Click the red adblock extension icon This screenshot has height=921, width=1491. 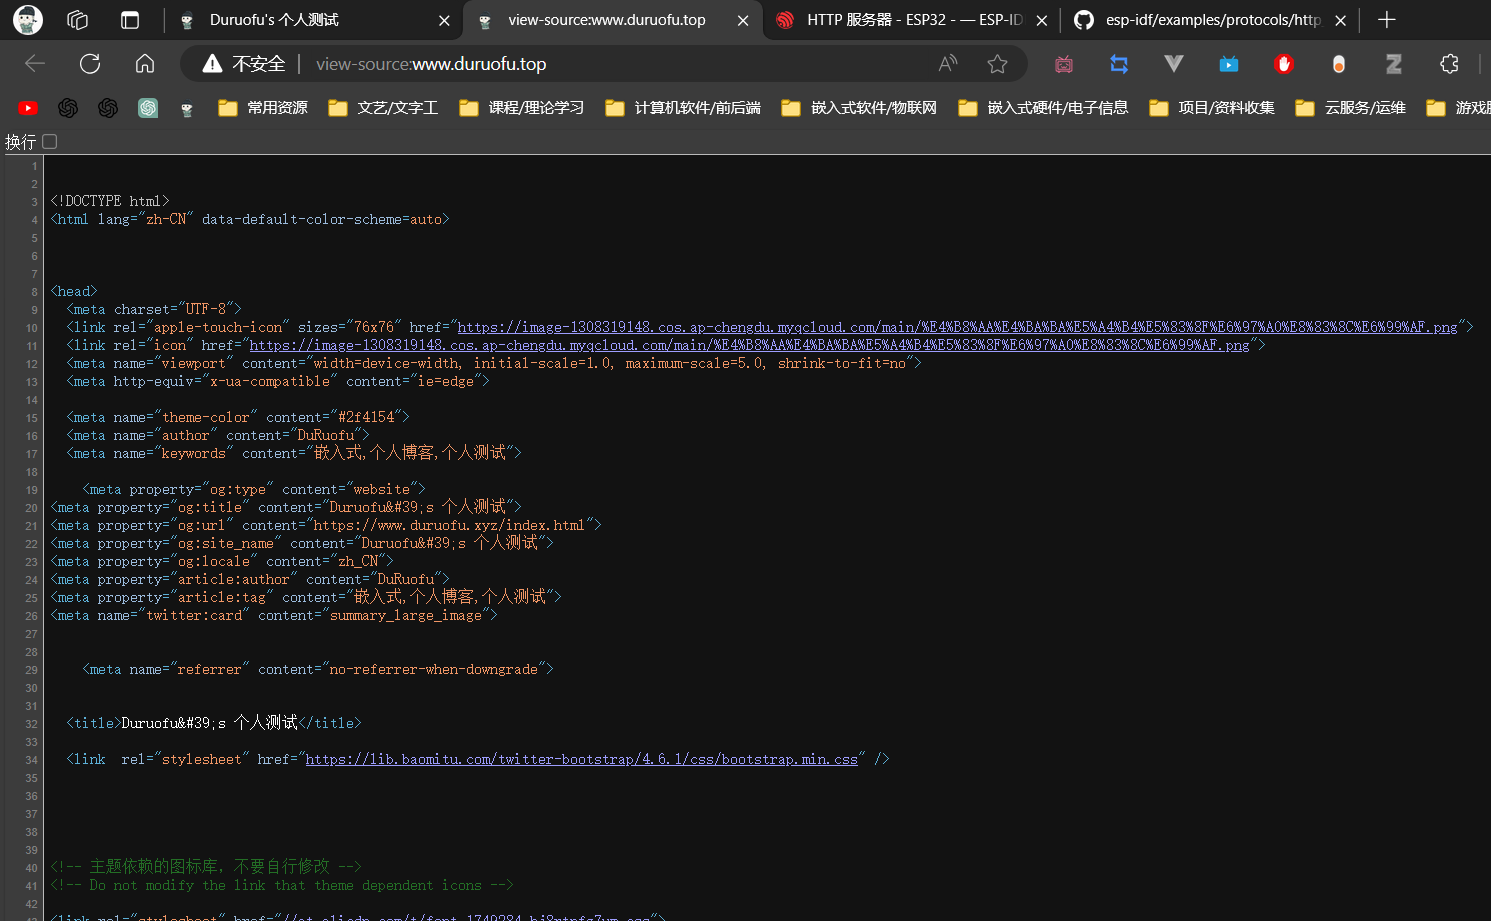point(1284,64)
